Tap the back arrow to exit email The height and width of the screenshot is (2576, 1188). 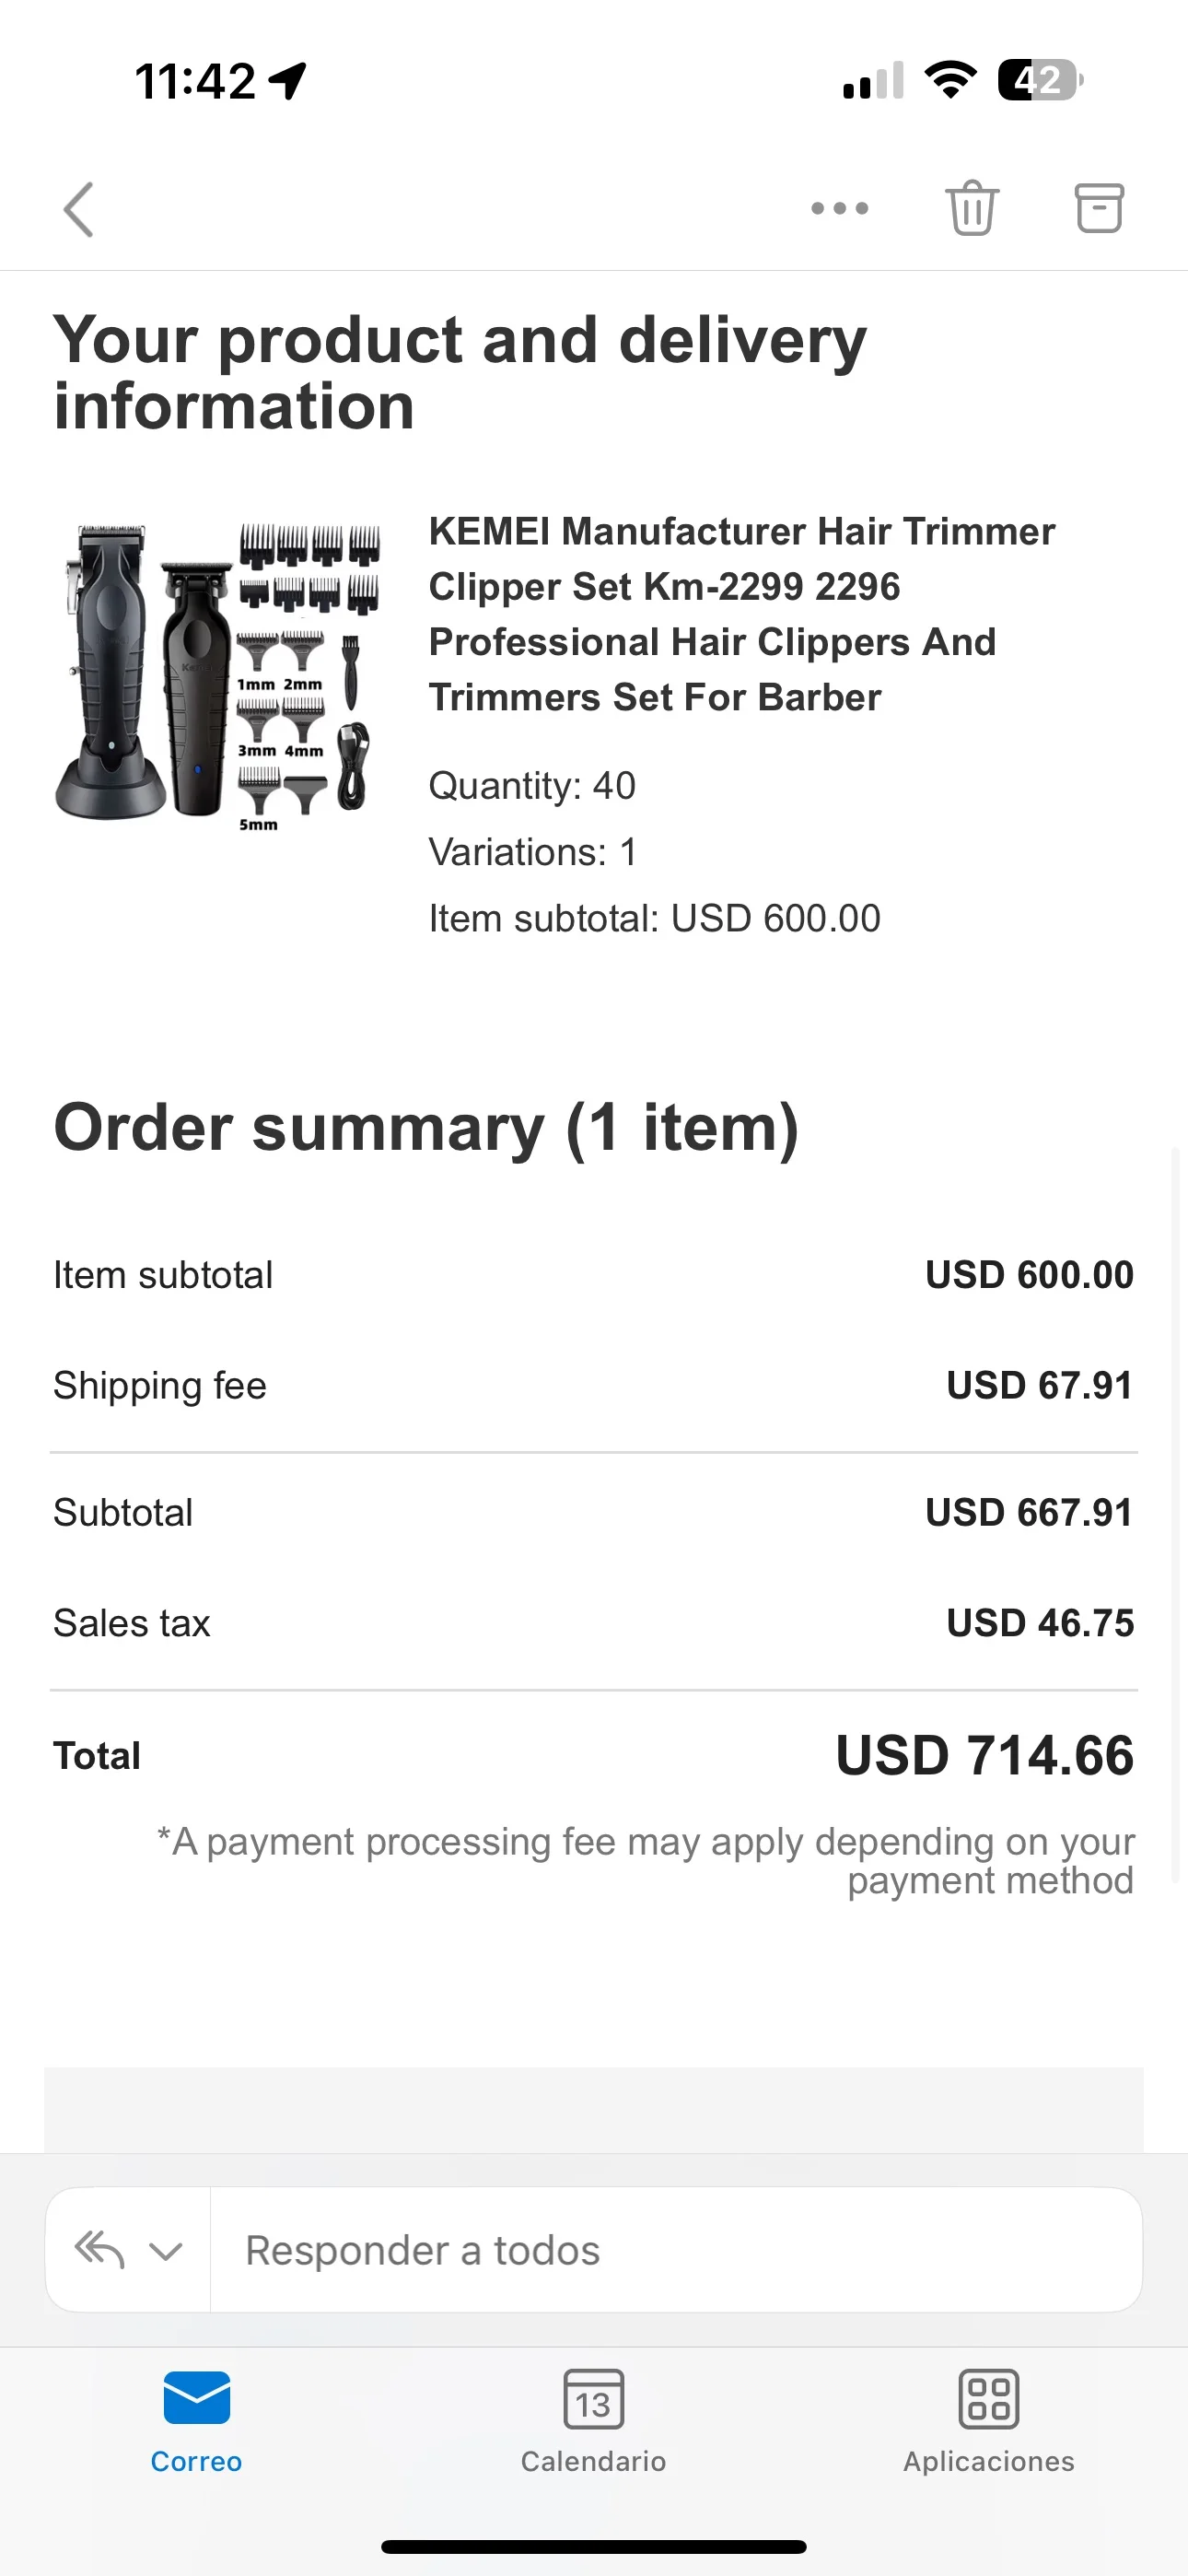pos(79,209)
